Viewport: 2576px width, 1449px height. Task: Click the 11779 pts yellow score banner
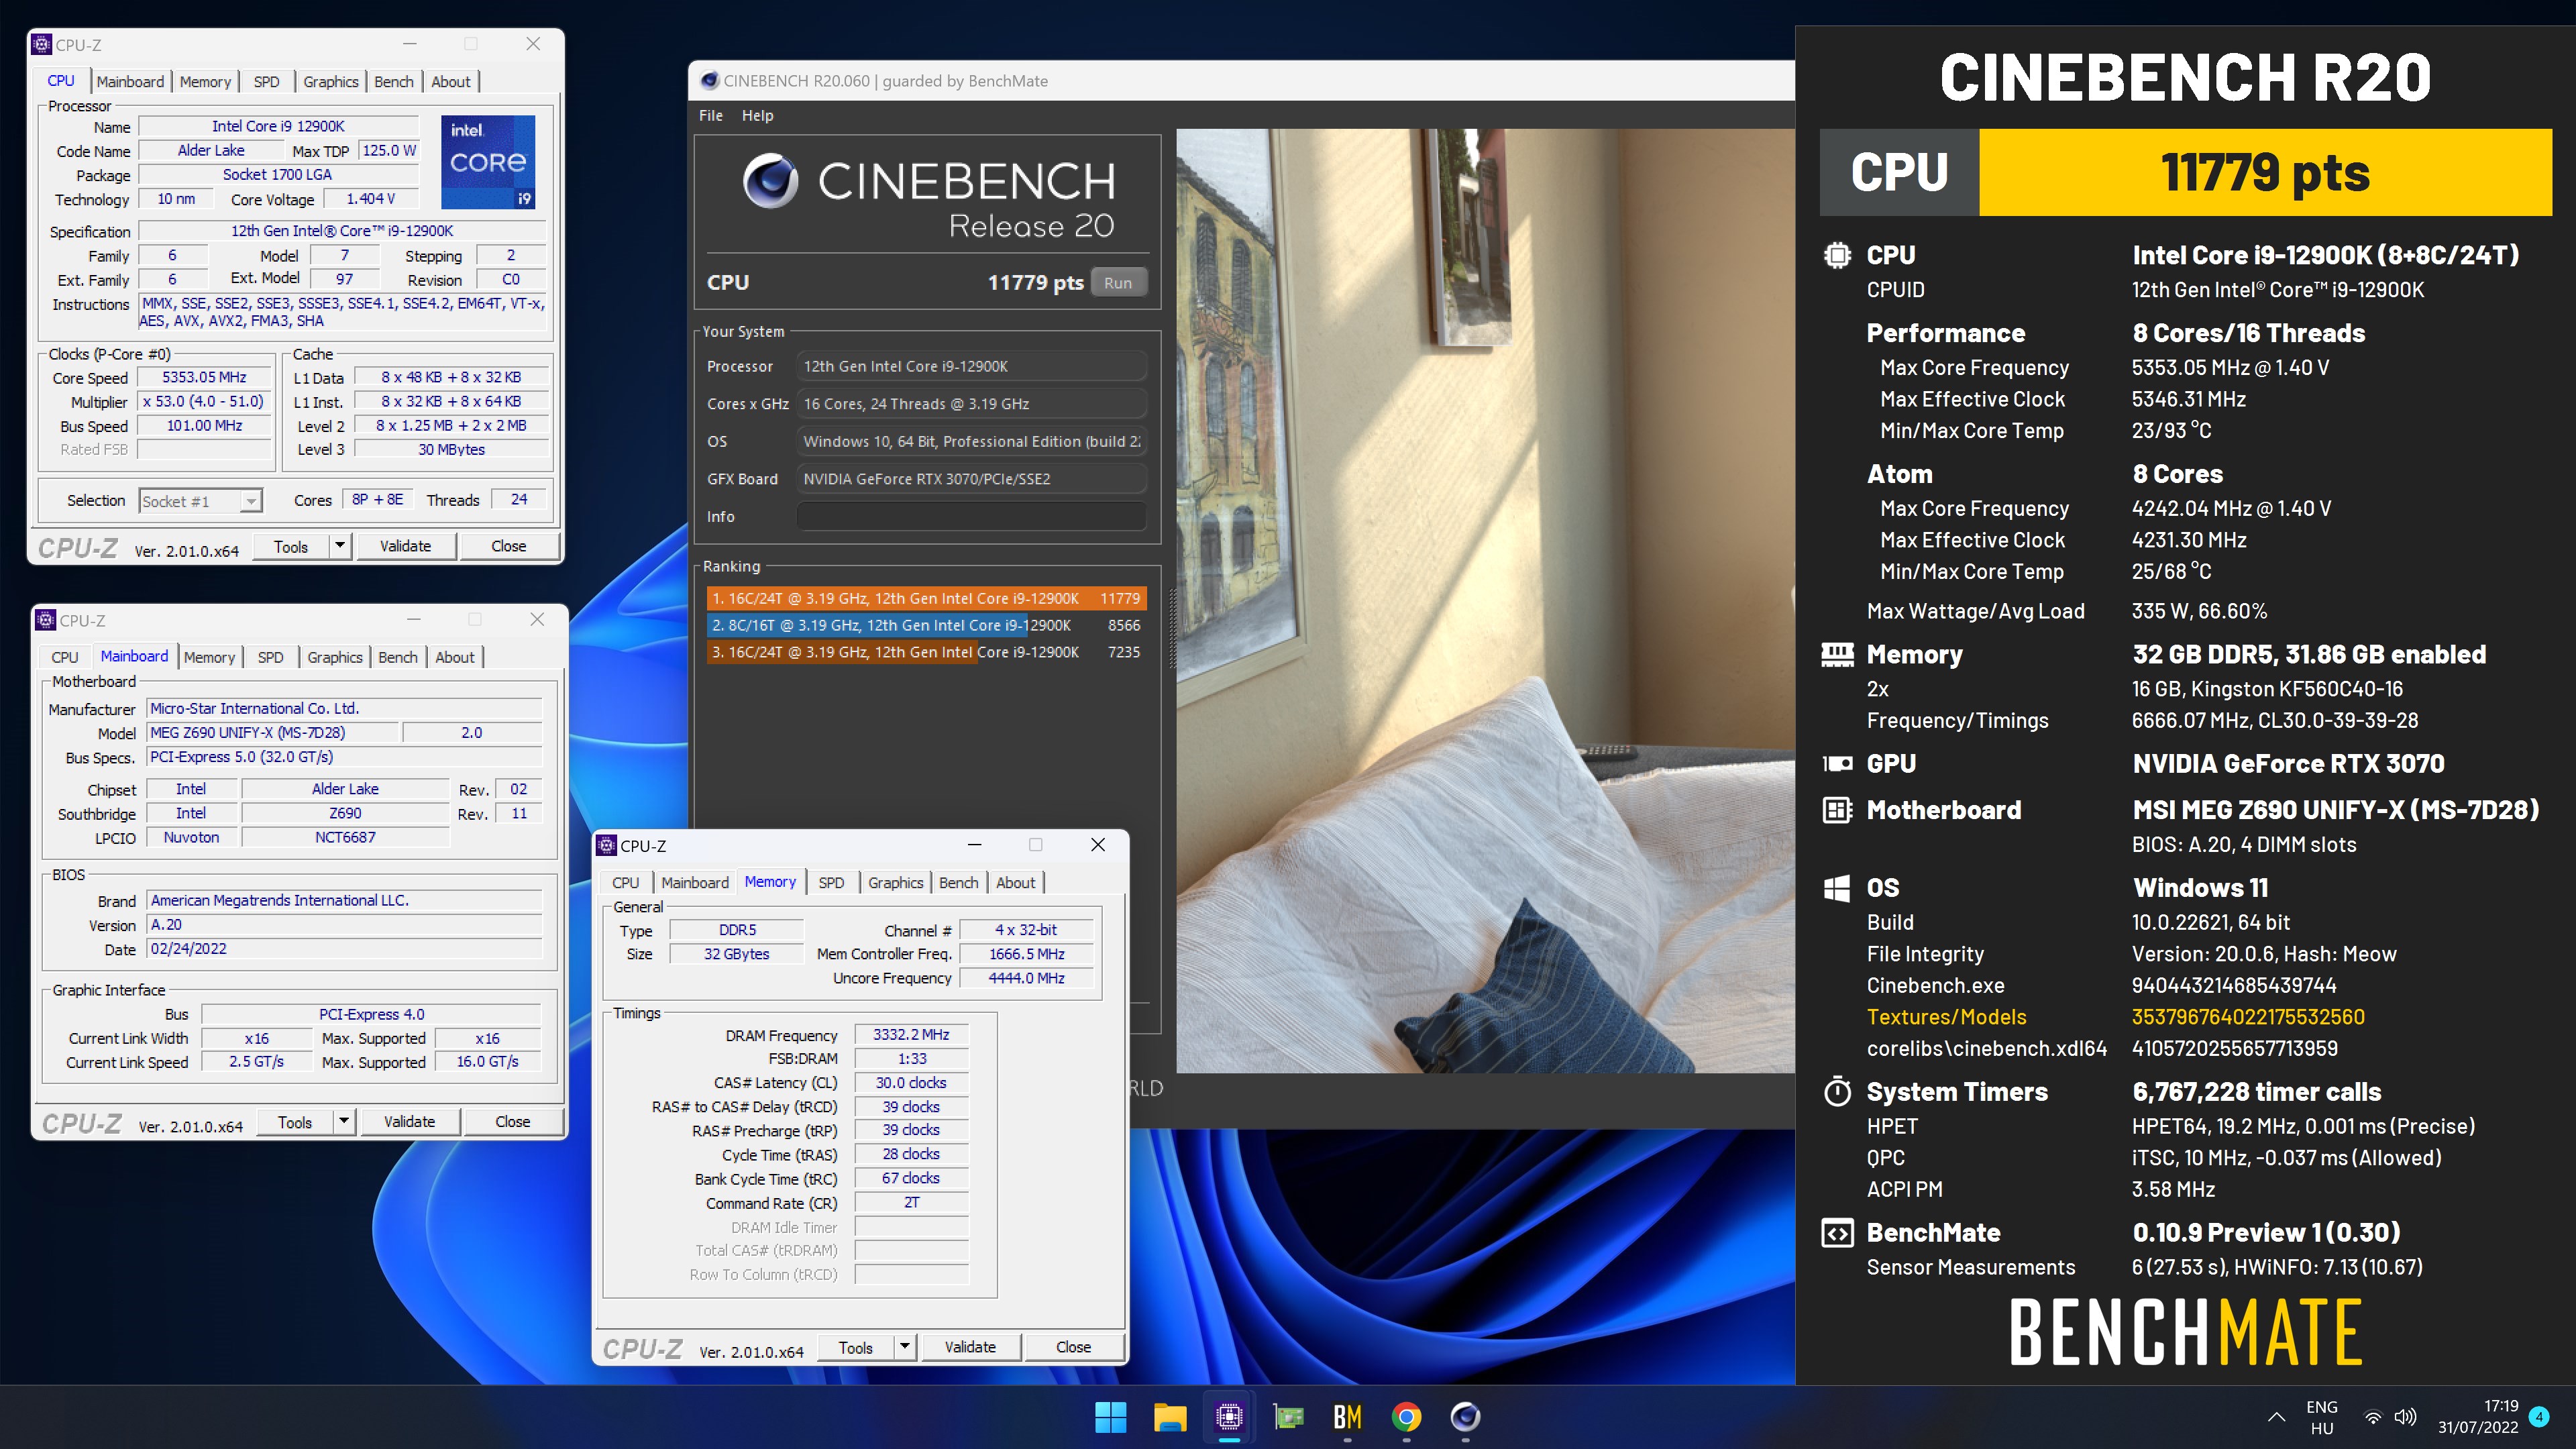2265,172
